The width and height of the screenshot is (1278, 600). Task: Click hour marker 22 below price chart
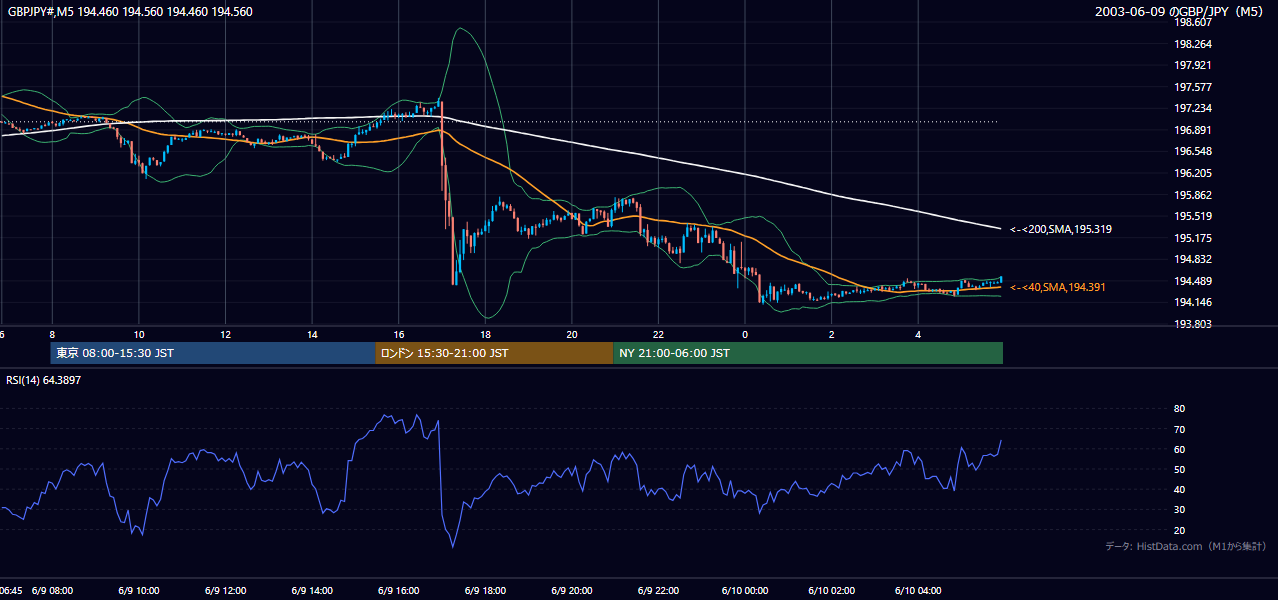tap(658, 334)
